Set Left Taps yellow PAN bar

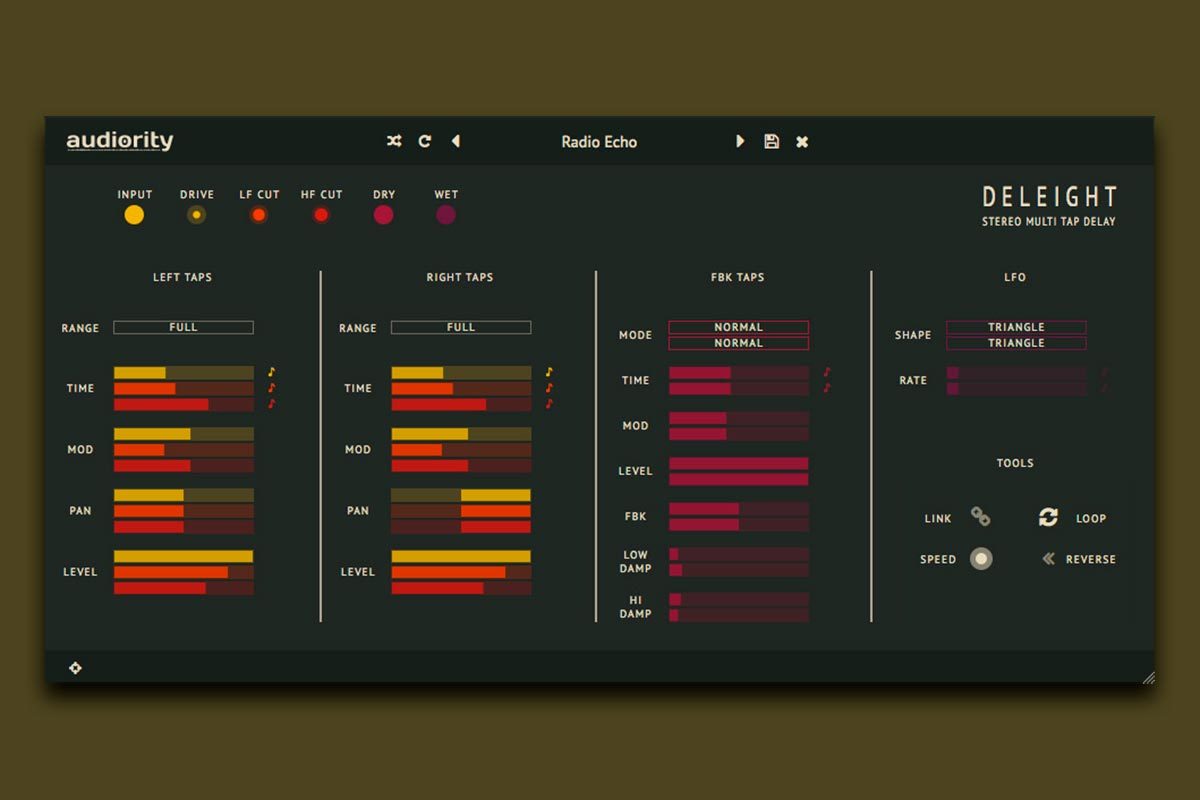(183, 495)
